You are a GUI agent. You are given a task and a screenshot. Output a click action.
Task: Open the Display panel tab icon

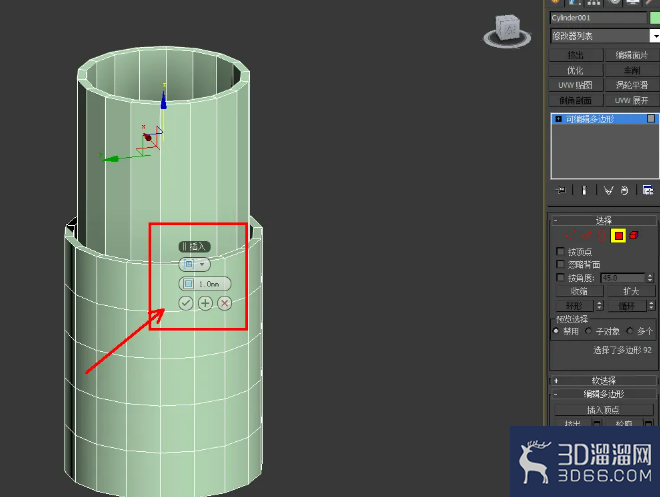[633, 2]
